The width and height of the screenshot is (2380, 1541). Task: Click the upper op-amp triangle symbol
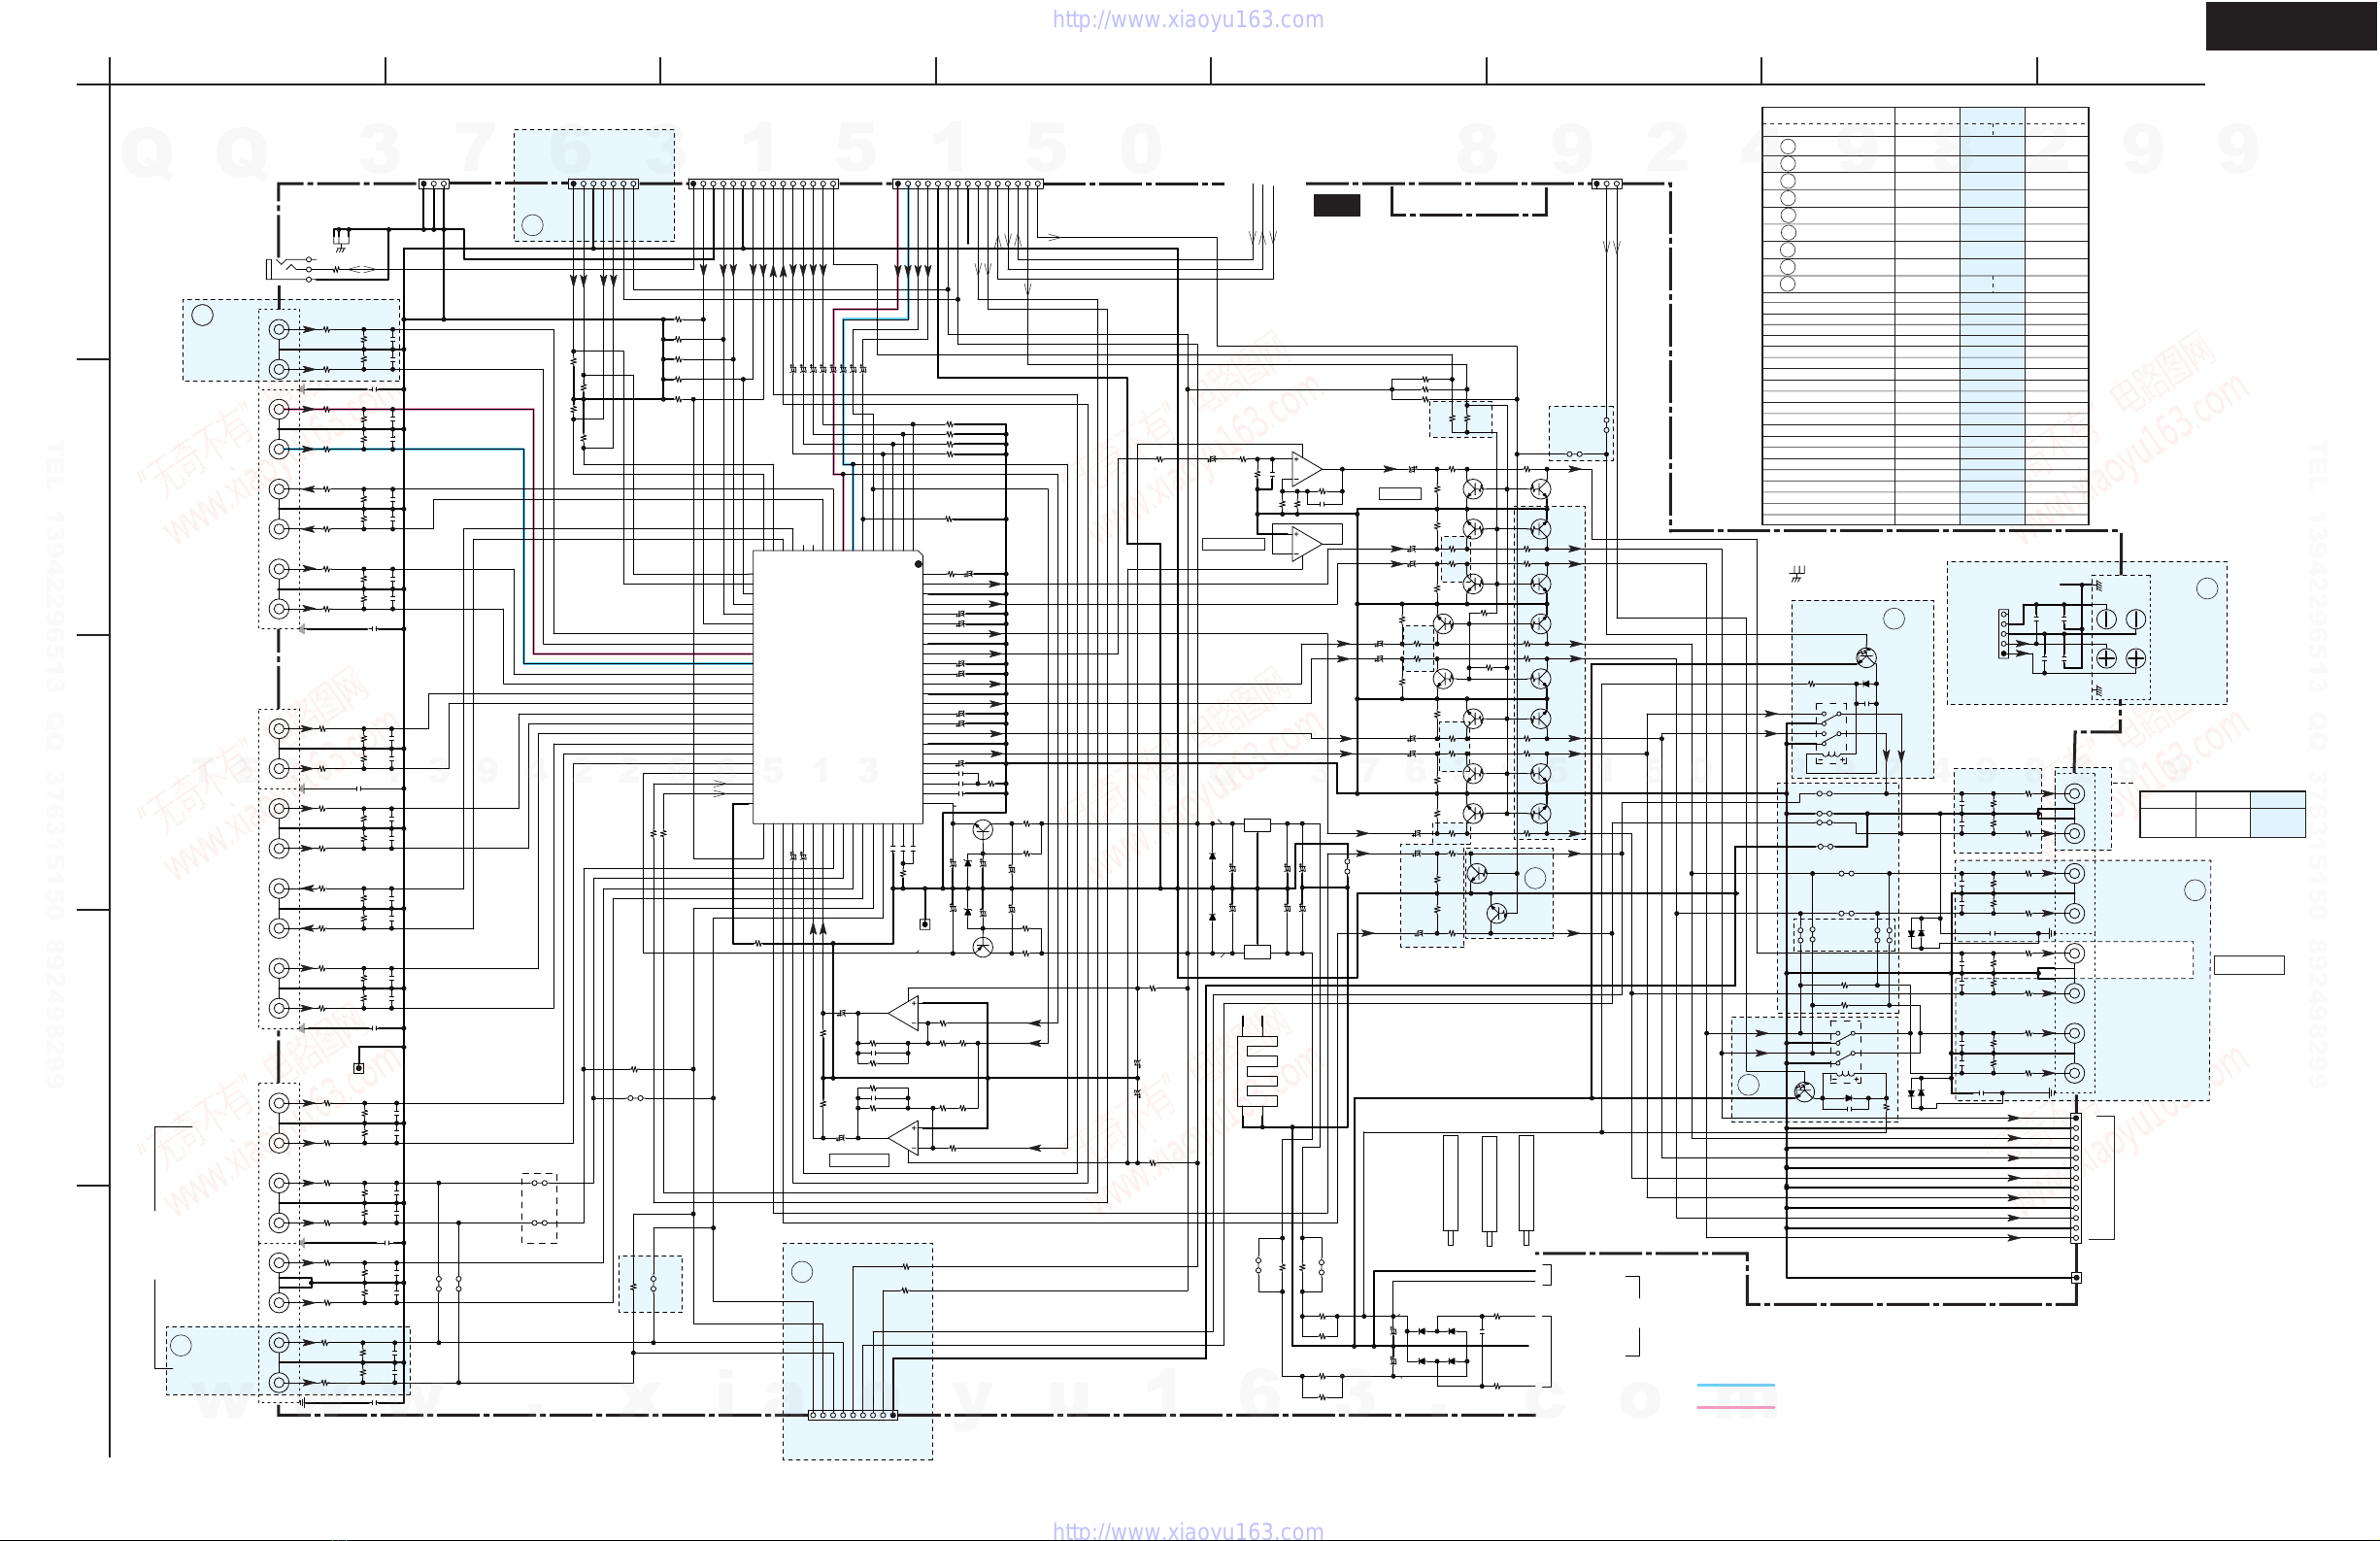pos(1306,469)
